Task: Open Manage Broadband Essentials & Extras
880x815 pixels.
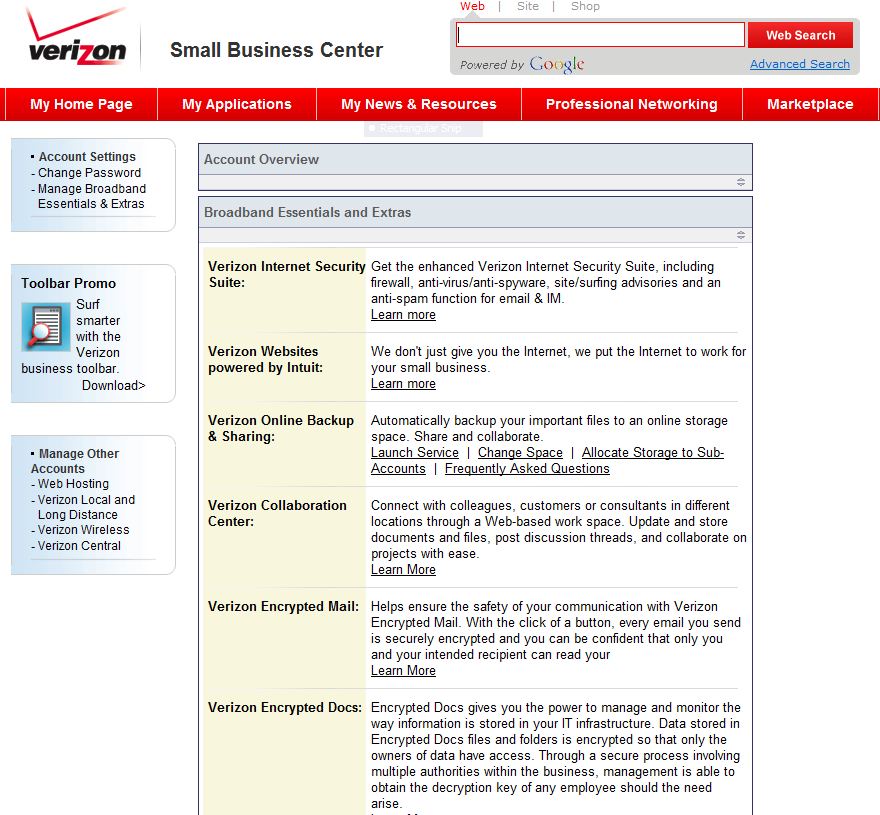Action: pos(91,196)
